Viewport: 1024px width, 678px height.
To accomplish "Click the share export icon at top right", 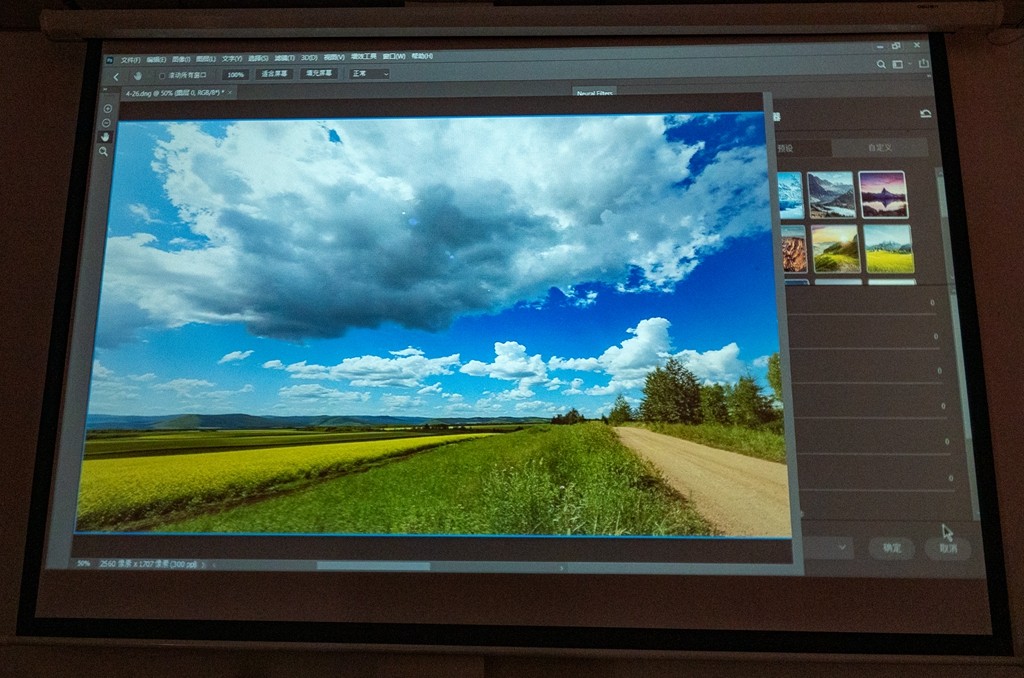I will pos(923,63).
